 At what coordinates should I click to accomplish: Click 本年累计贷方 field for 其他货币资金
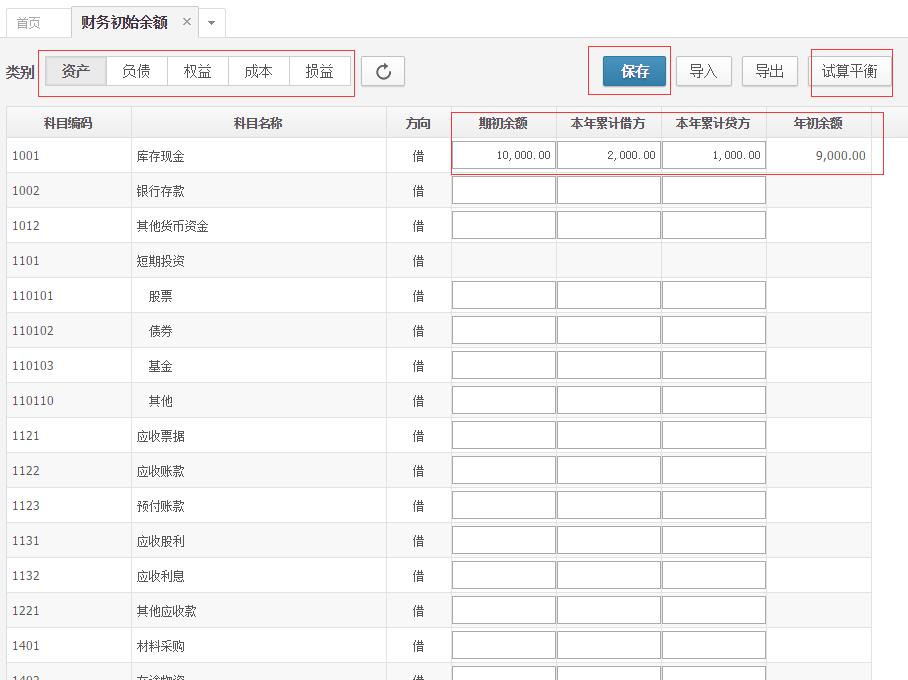coord(713,225)
